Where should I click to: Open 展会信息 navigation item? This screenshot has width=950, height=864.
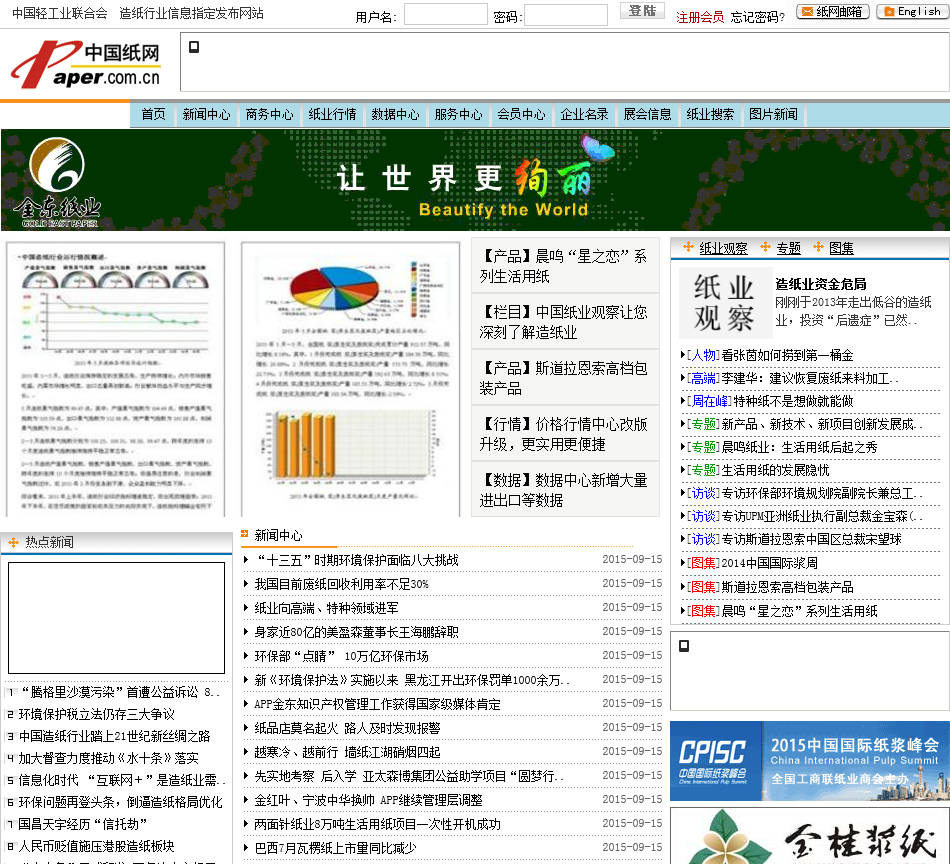(x=647, y=115)
